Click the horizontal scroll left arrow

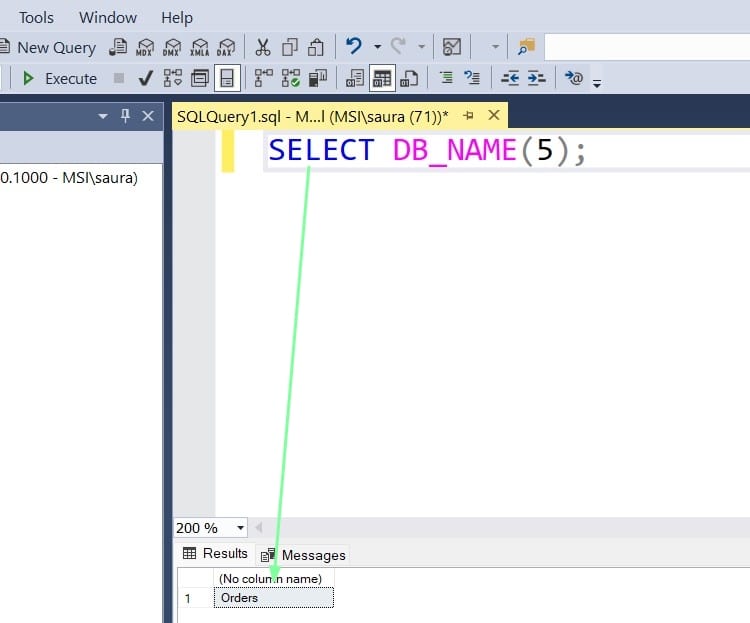point(259,527)
